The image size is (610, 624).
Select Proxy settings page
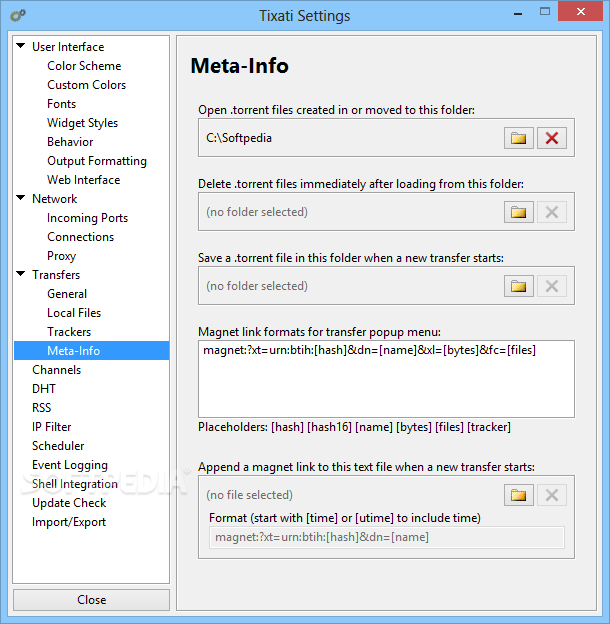[61, 256]
